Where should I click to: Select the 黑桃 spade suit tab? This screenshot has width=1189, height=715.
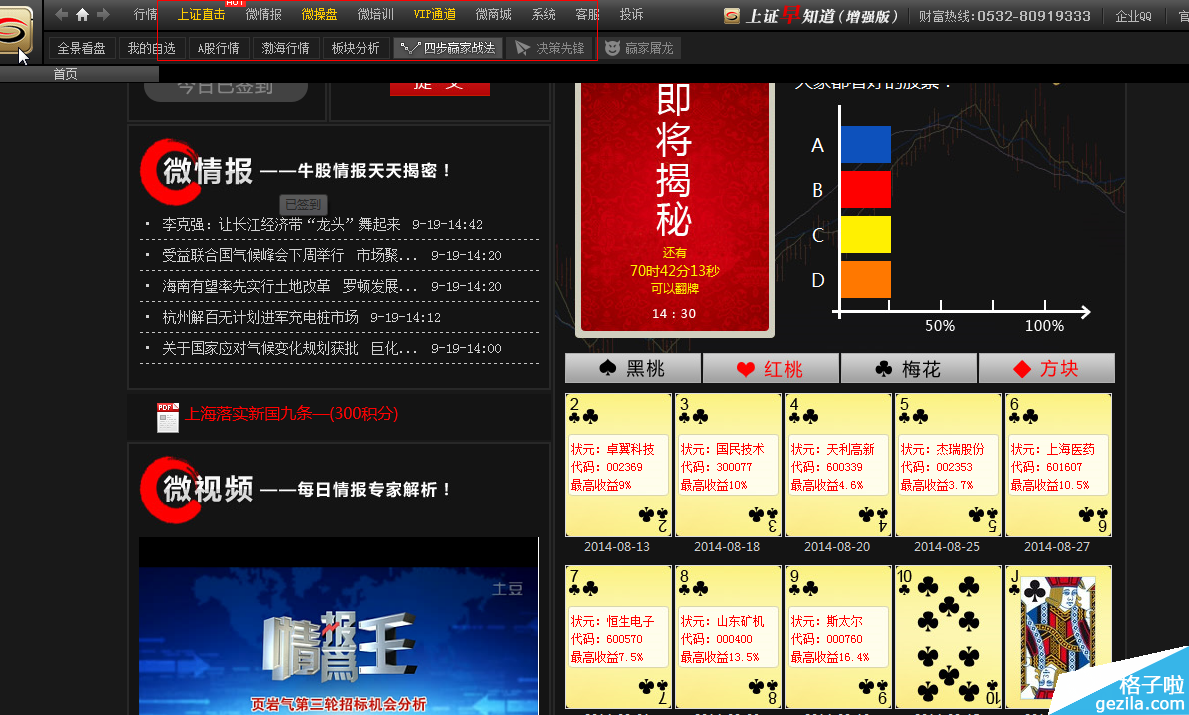click(x=633, y=369)
